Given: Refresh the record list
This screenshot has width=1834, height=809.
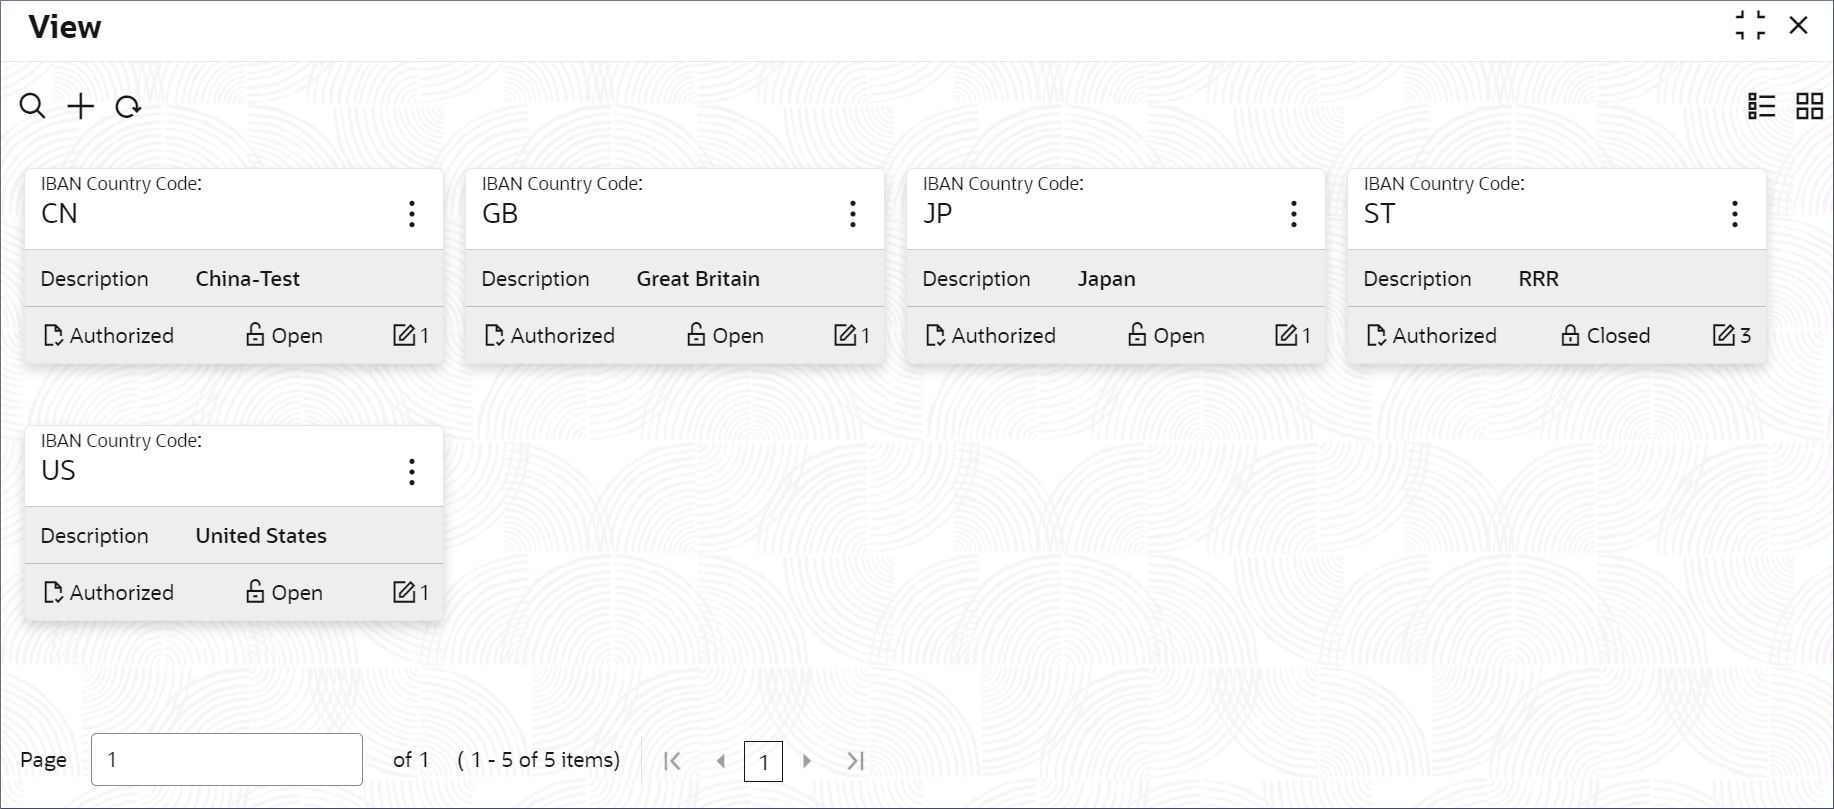Looking at the screenshot, I should (128, 106).
